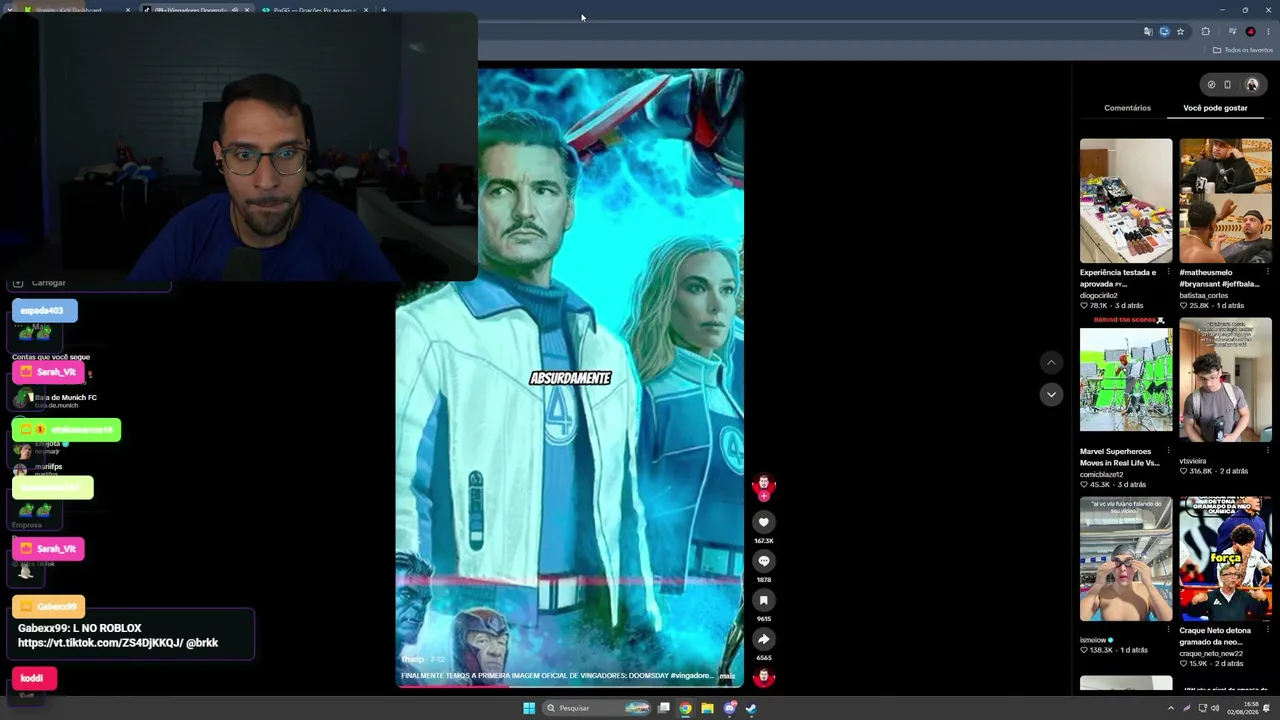Image resolution: width=1280 pixels, height=720 pixels.
Task: Open Todos os favoritos bookmarks folder
Action: pyautogui.click(x=1242, y=50)
